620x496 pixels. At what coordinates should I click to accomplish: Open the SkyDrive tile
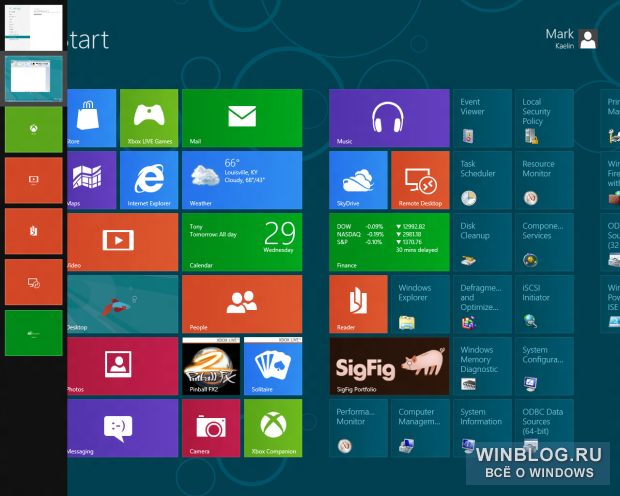[x=358, y=180]
